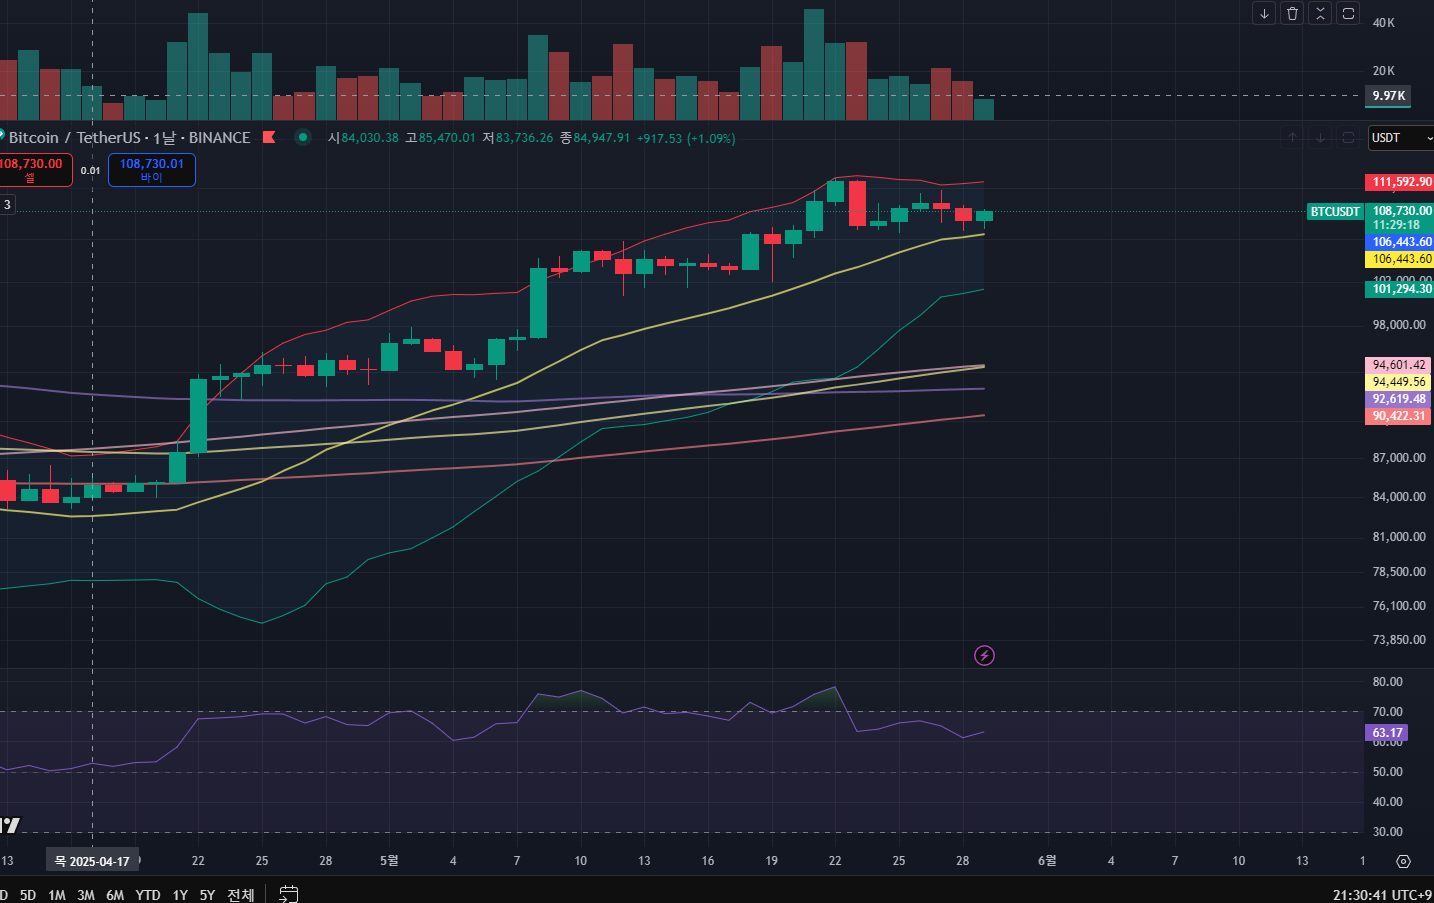Click the 6월 label on time axis
The height and width of the screenshot is (903, 1434).
coord(1047,861)
